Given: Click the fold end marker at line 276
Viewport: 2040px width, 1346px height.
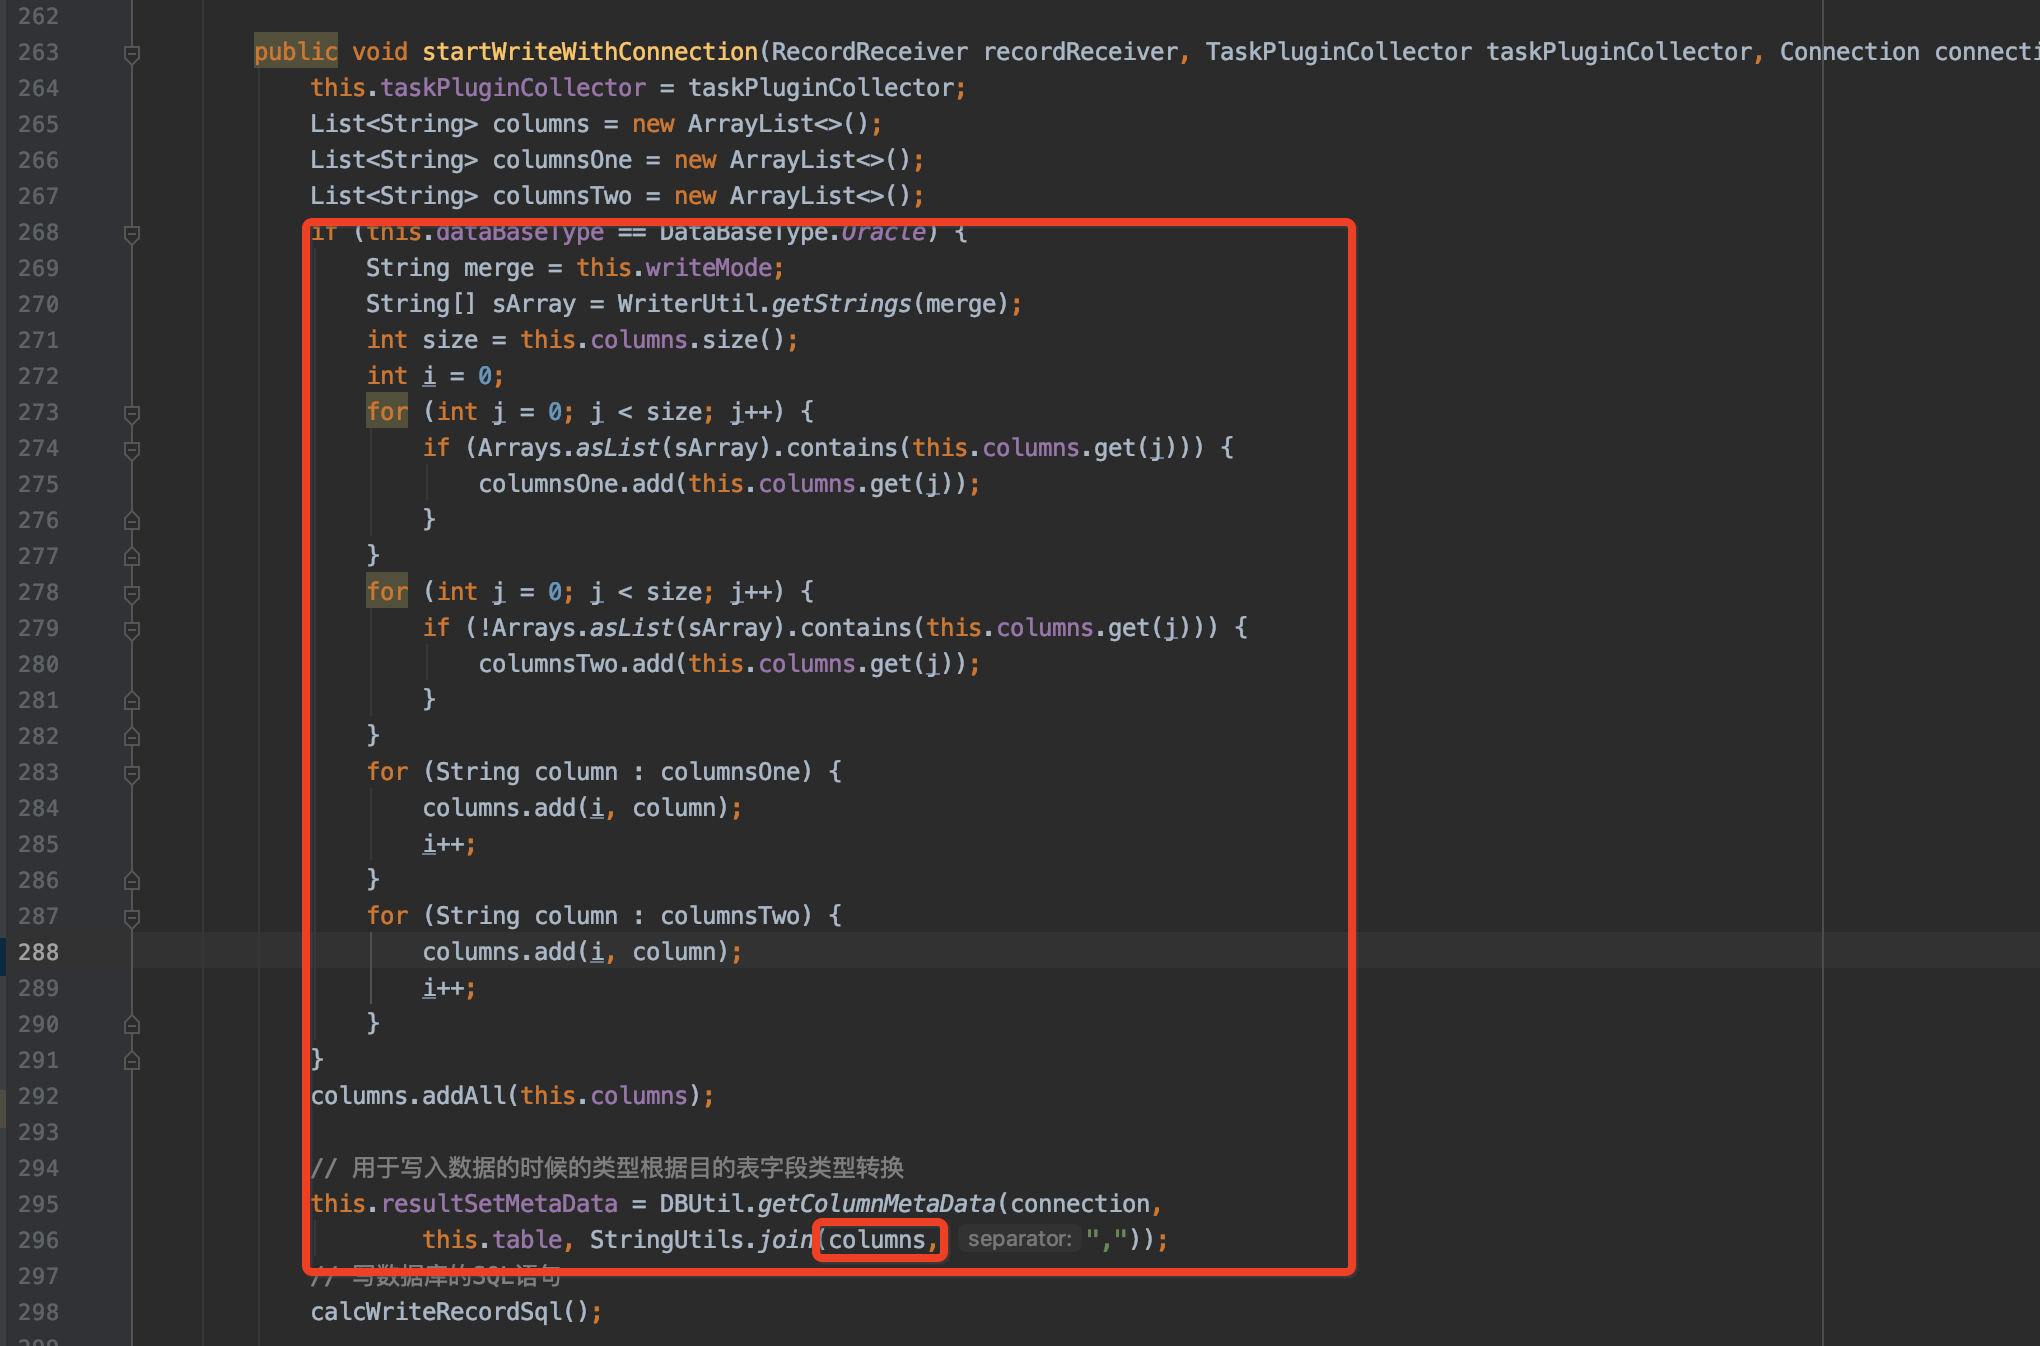Looking at the screenshot, I should pos(131,521).
